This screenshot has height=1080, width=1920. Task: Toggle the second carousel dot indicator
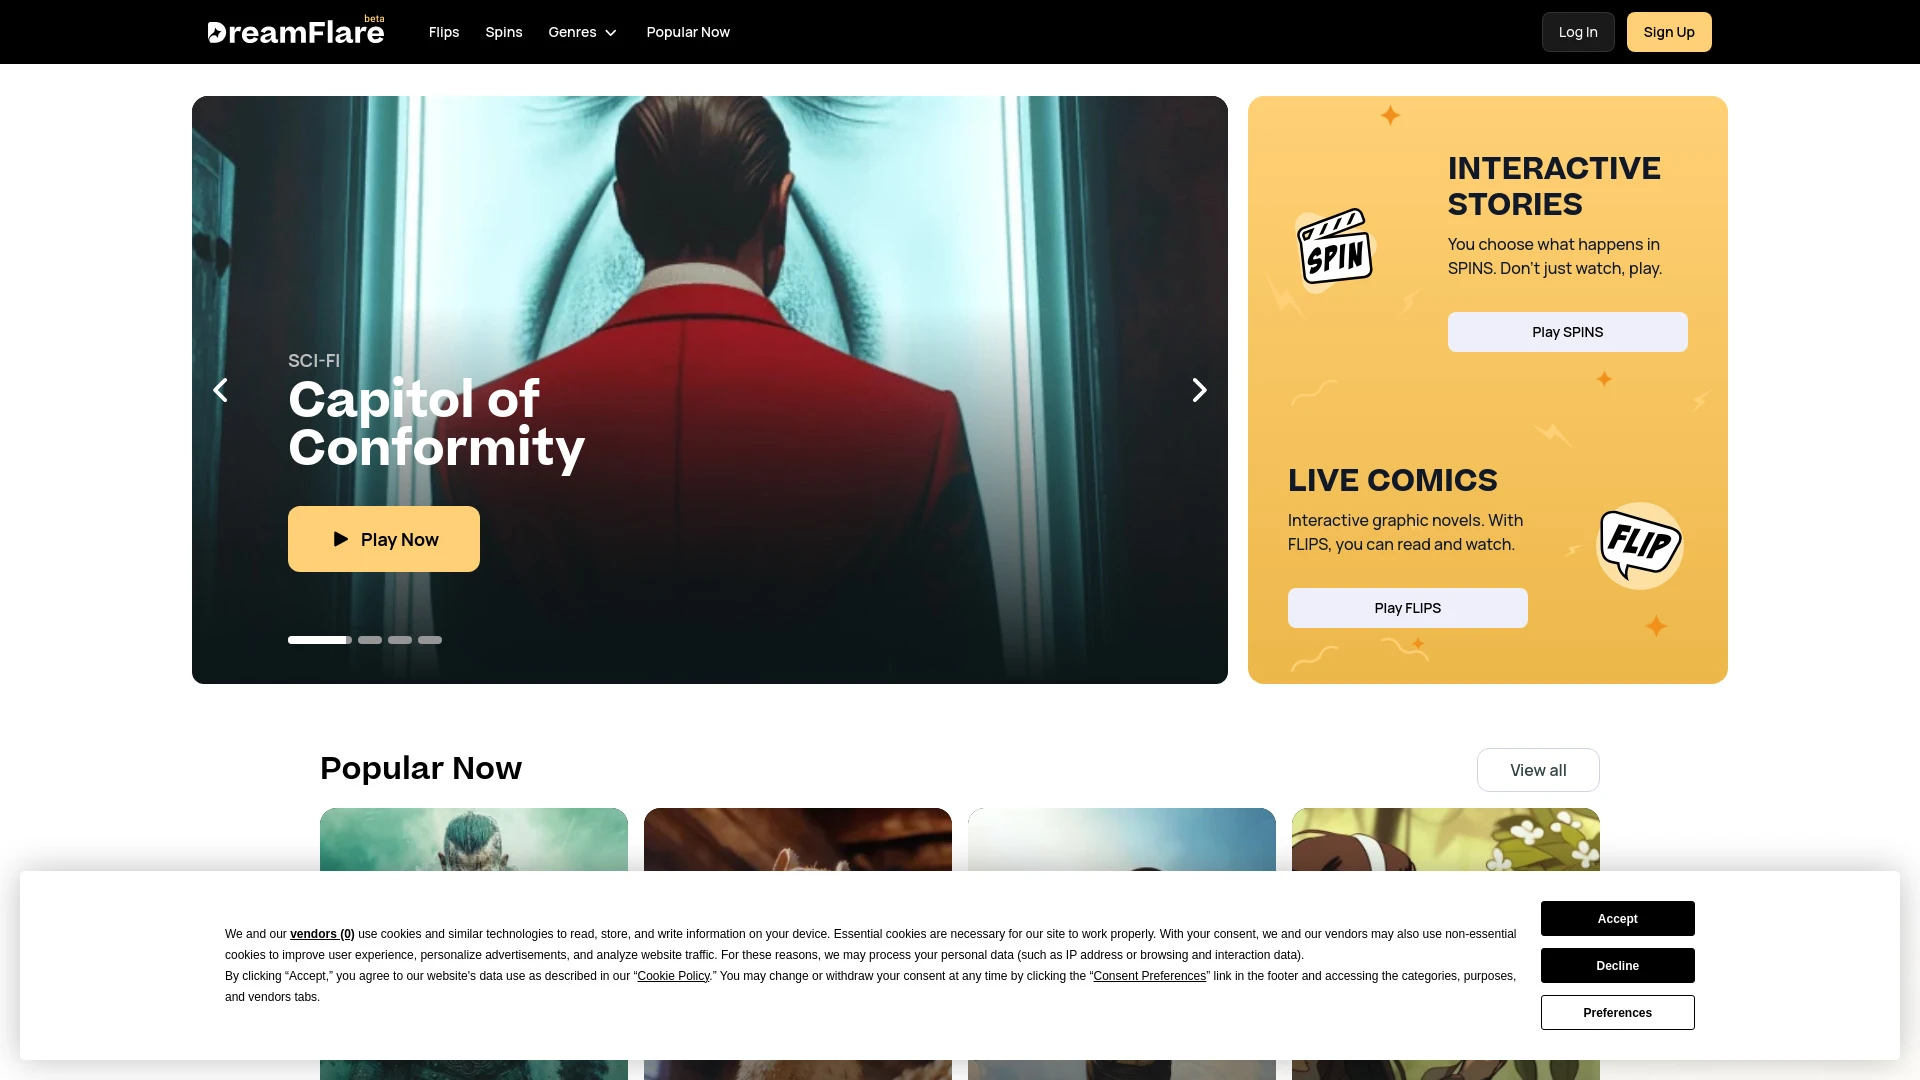coord(369,640)
